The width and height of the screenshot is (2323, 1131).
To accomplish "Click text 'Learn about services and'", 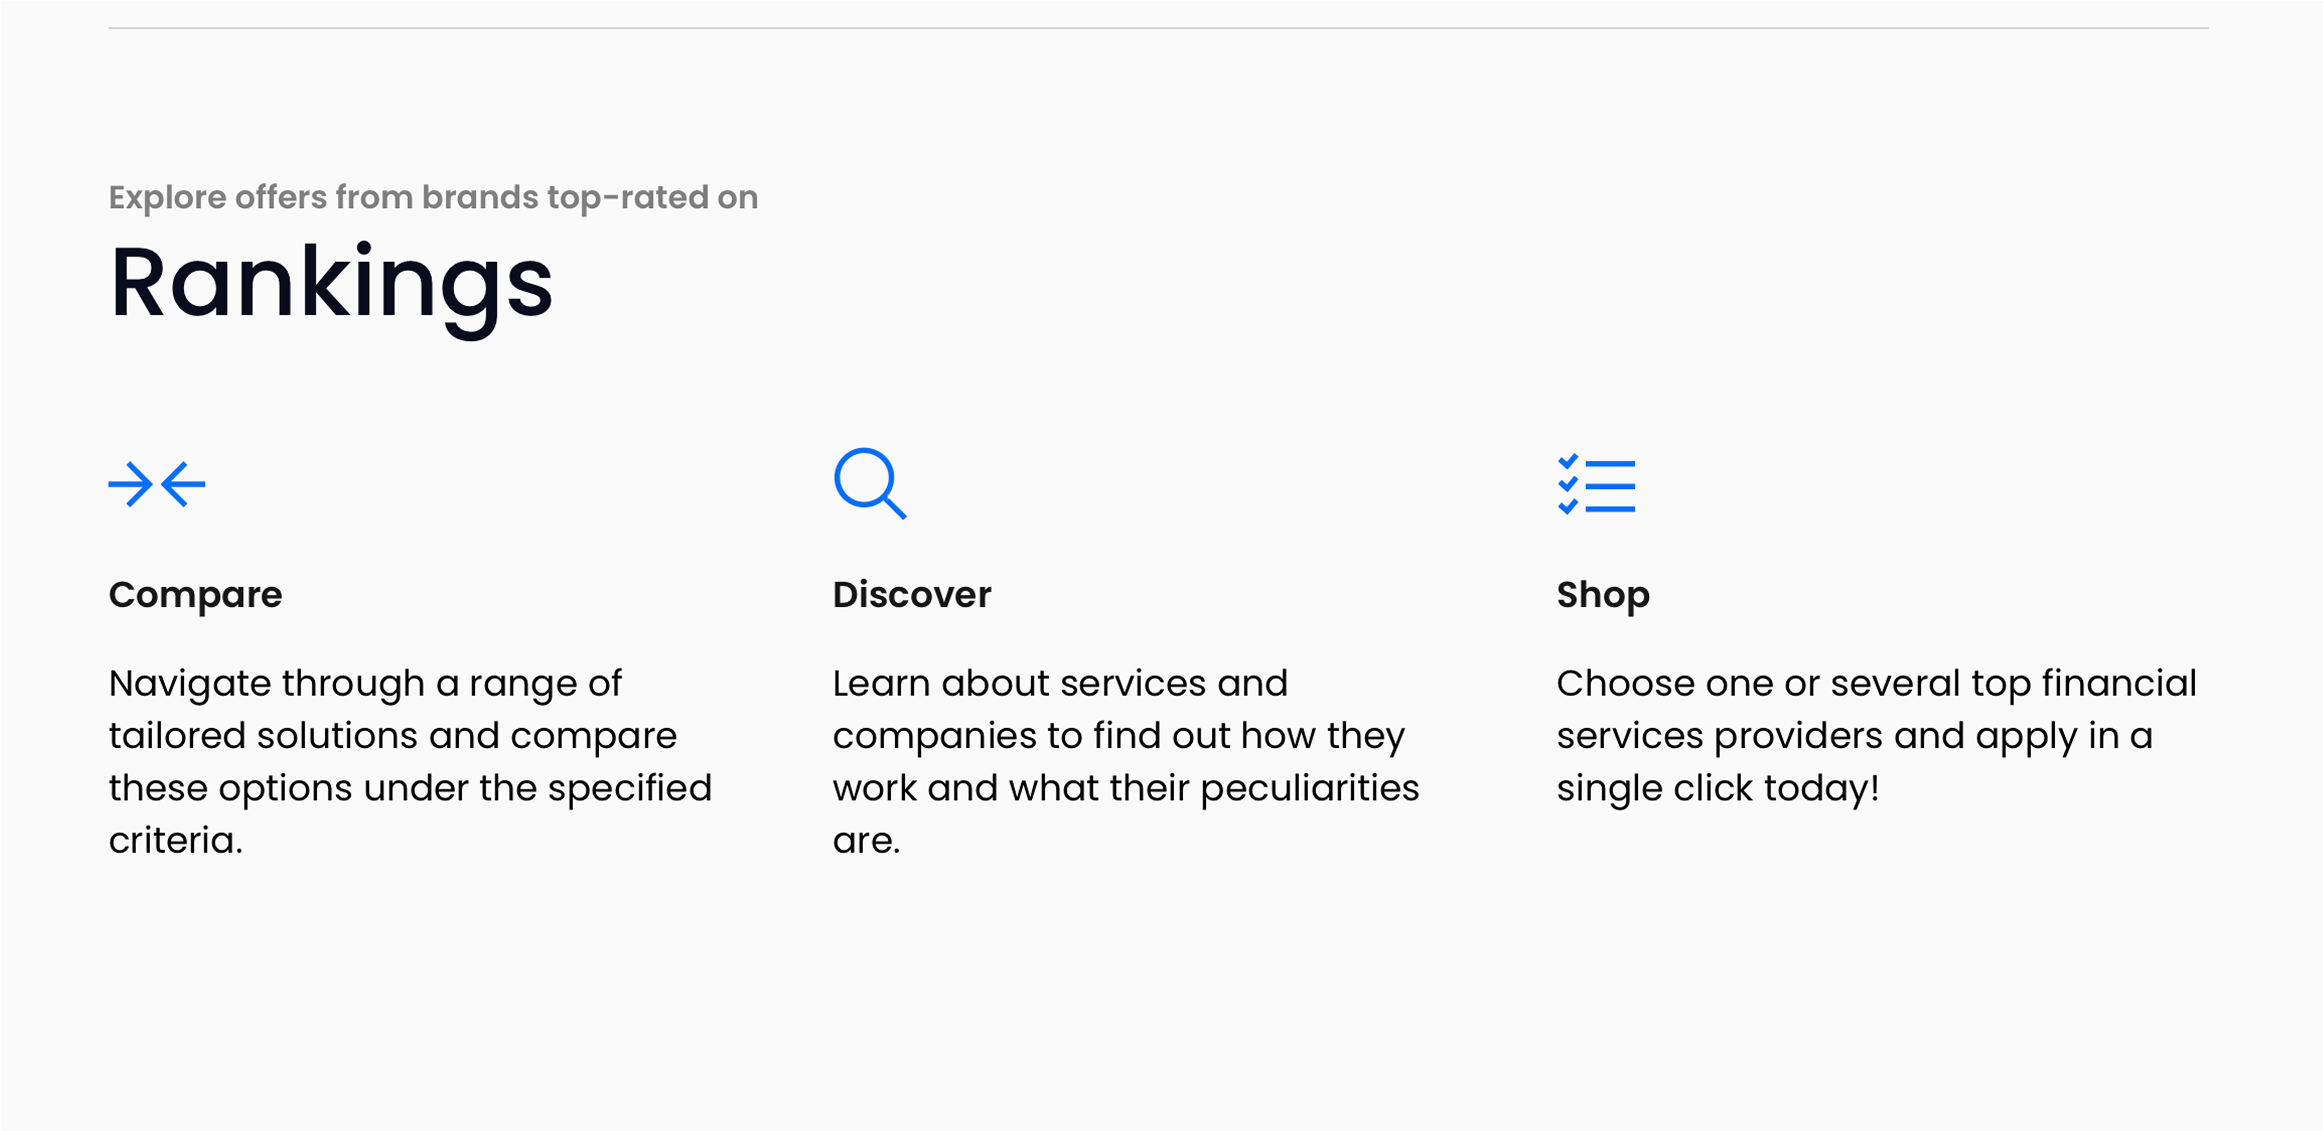I will pos(1060,683).
